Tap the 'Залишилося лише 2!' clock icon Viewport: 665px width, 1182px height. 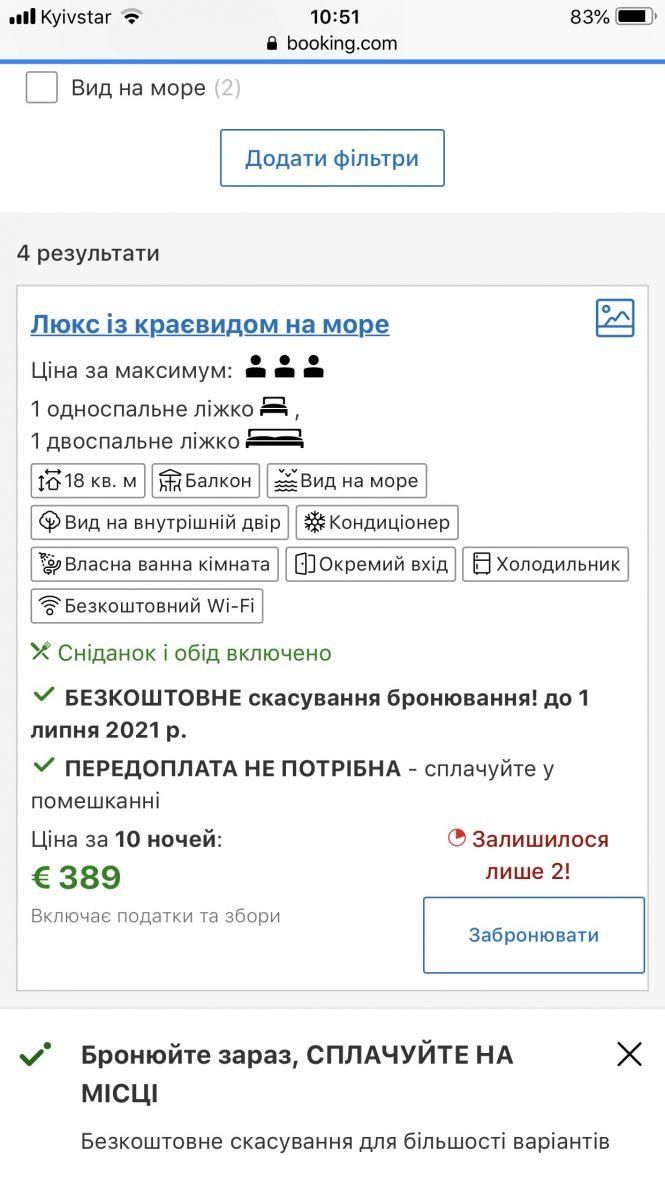pyautogui.click(x=457, y=838)
